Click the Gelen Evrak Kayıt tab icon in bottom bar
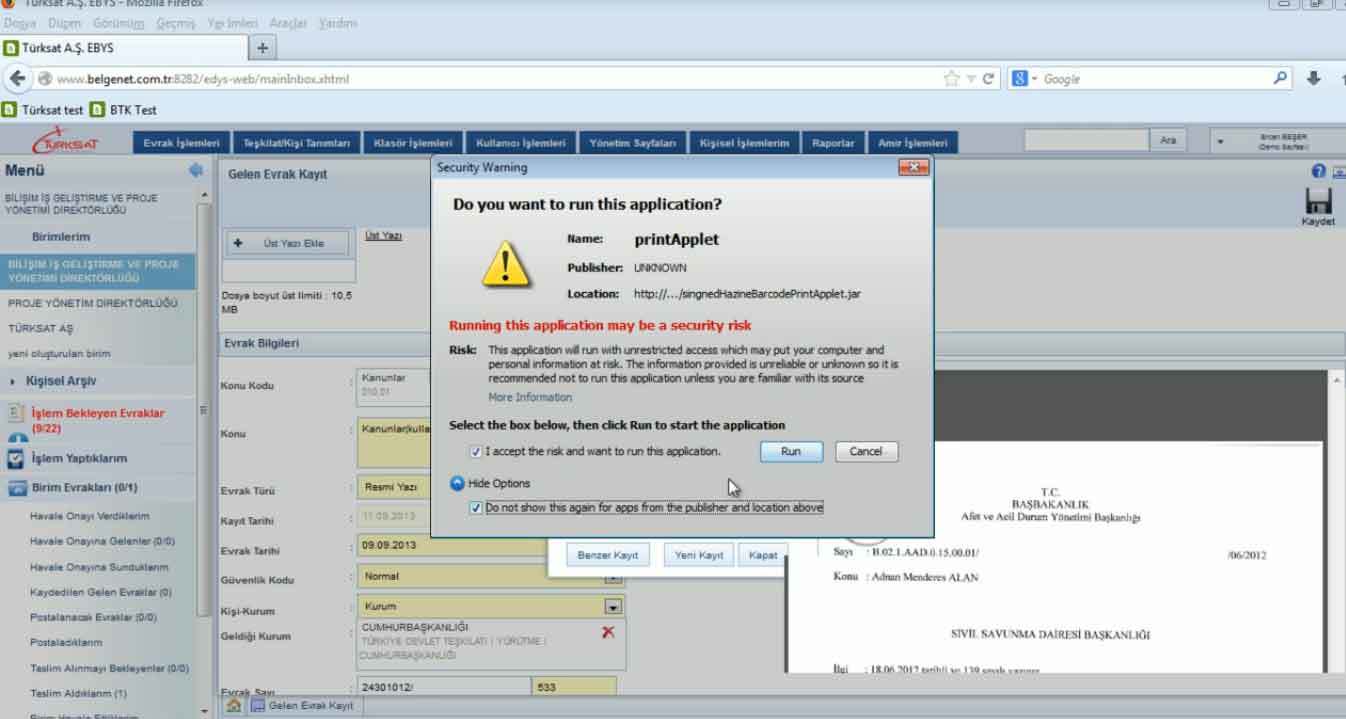The image size is (1346, 719). (258, 706)
